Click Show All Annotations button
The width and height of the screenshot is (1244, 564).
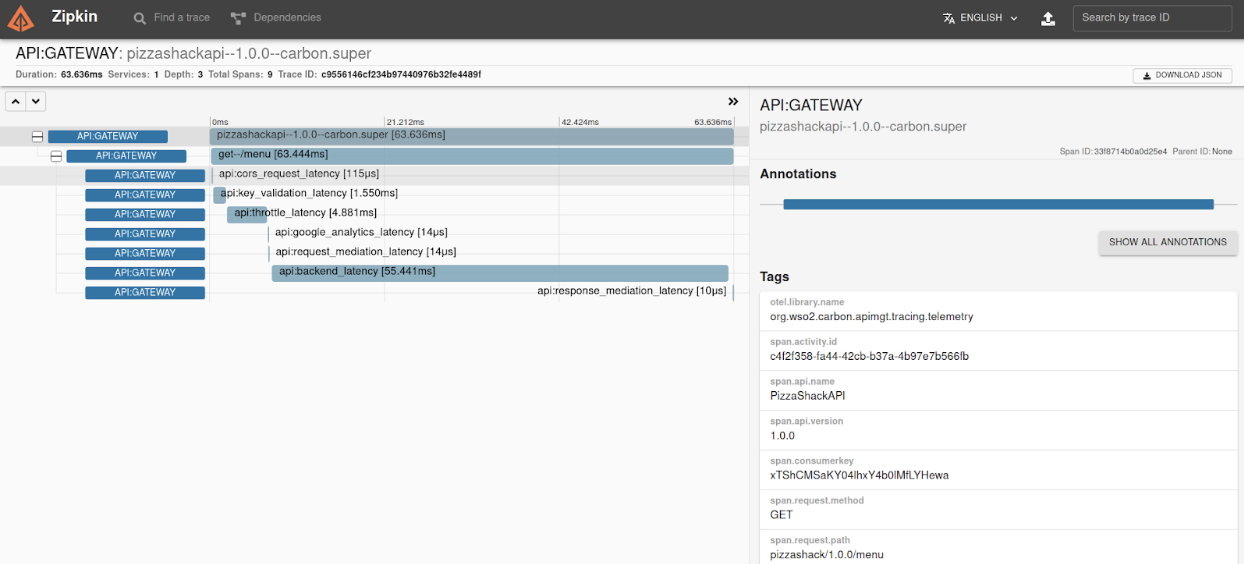point(1168,242)
